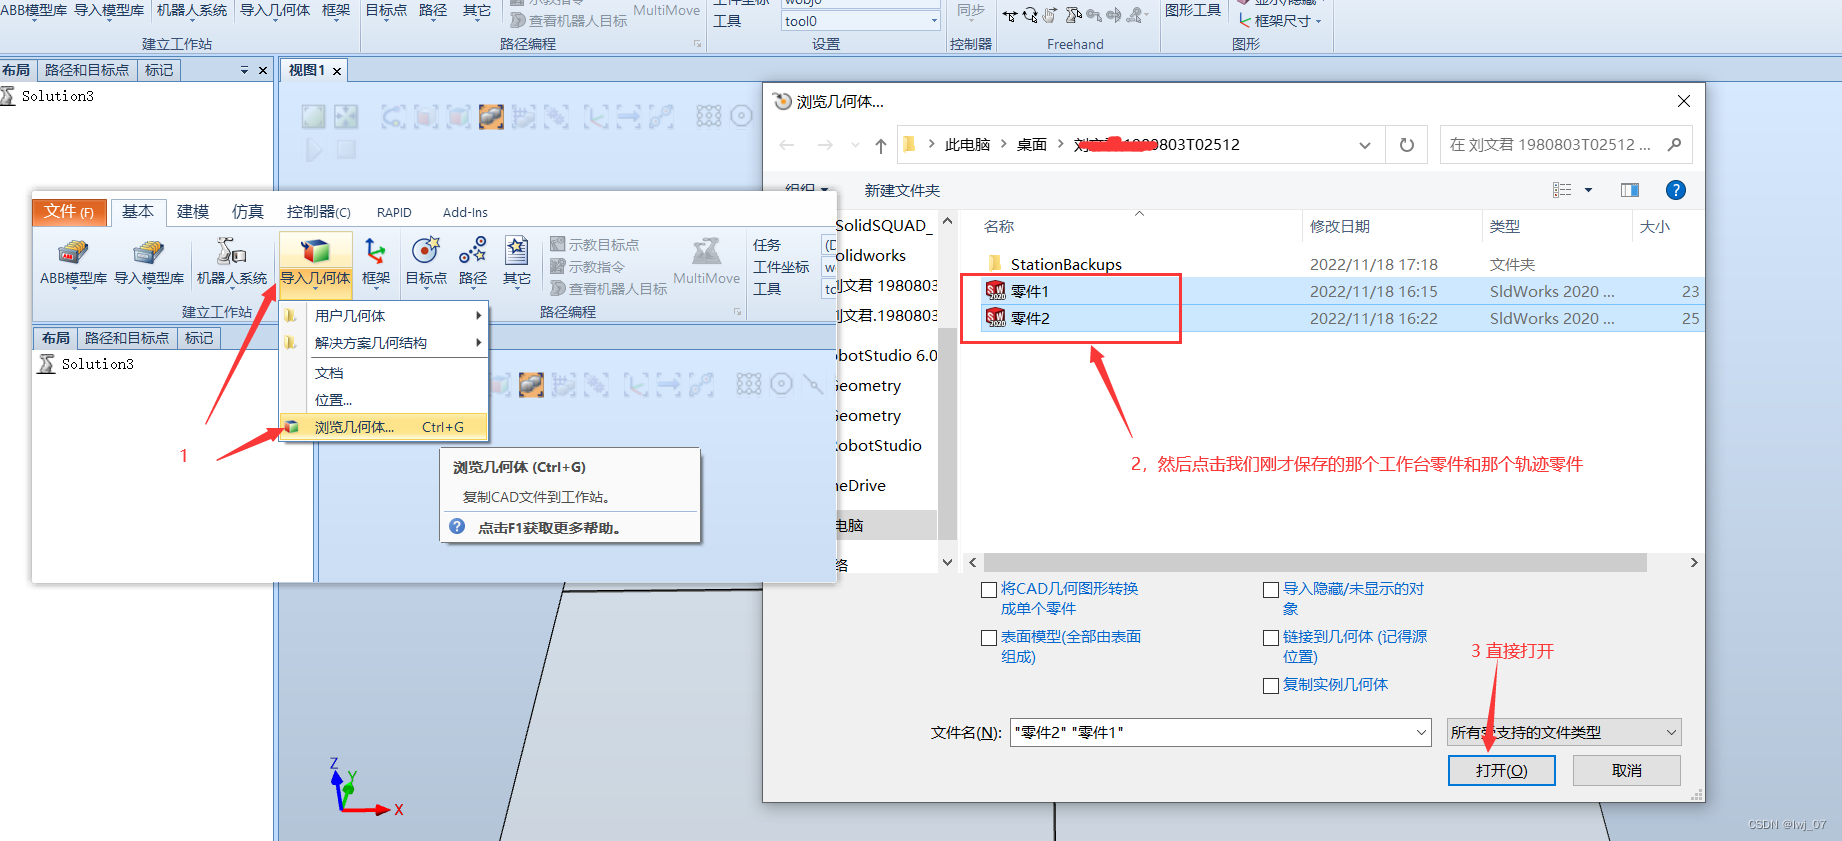Viewport: 1842px width, 841px height.
Task: Click the blue help icon in the dialog
Action: click(1676, 190)
